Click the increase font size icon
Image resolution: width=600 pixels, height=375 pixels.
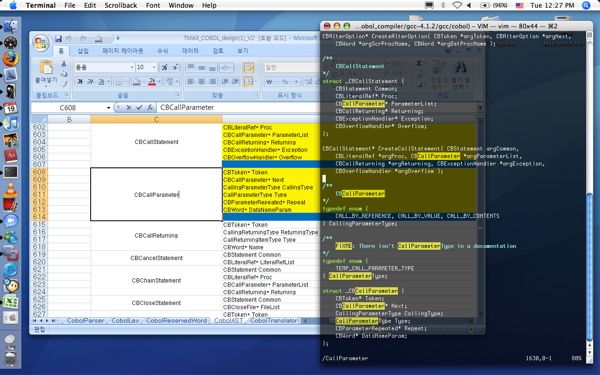coord(165,67)
